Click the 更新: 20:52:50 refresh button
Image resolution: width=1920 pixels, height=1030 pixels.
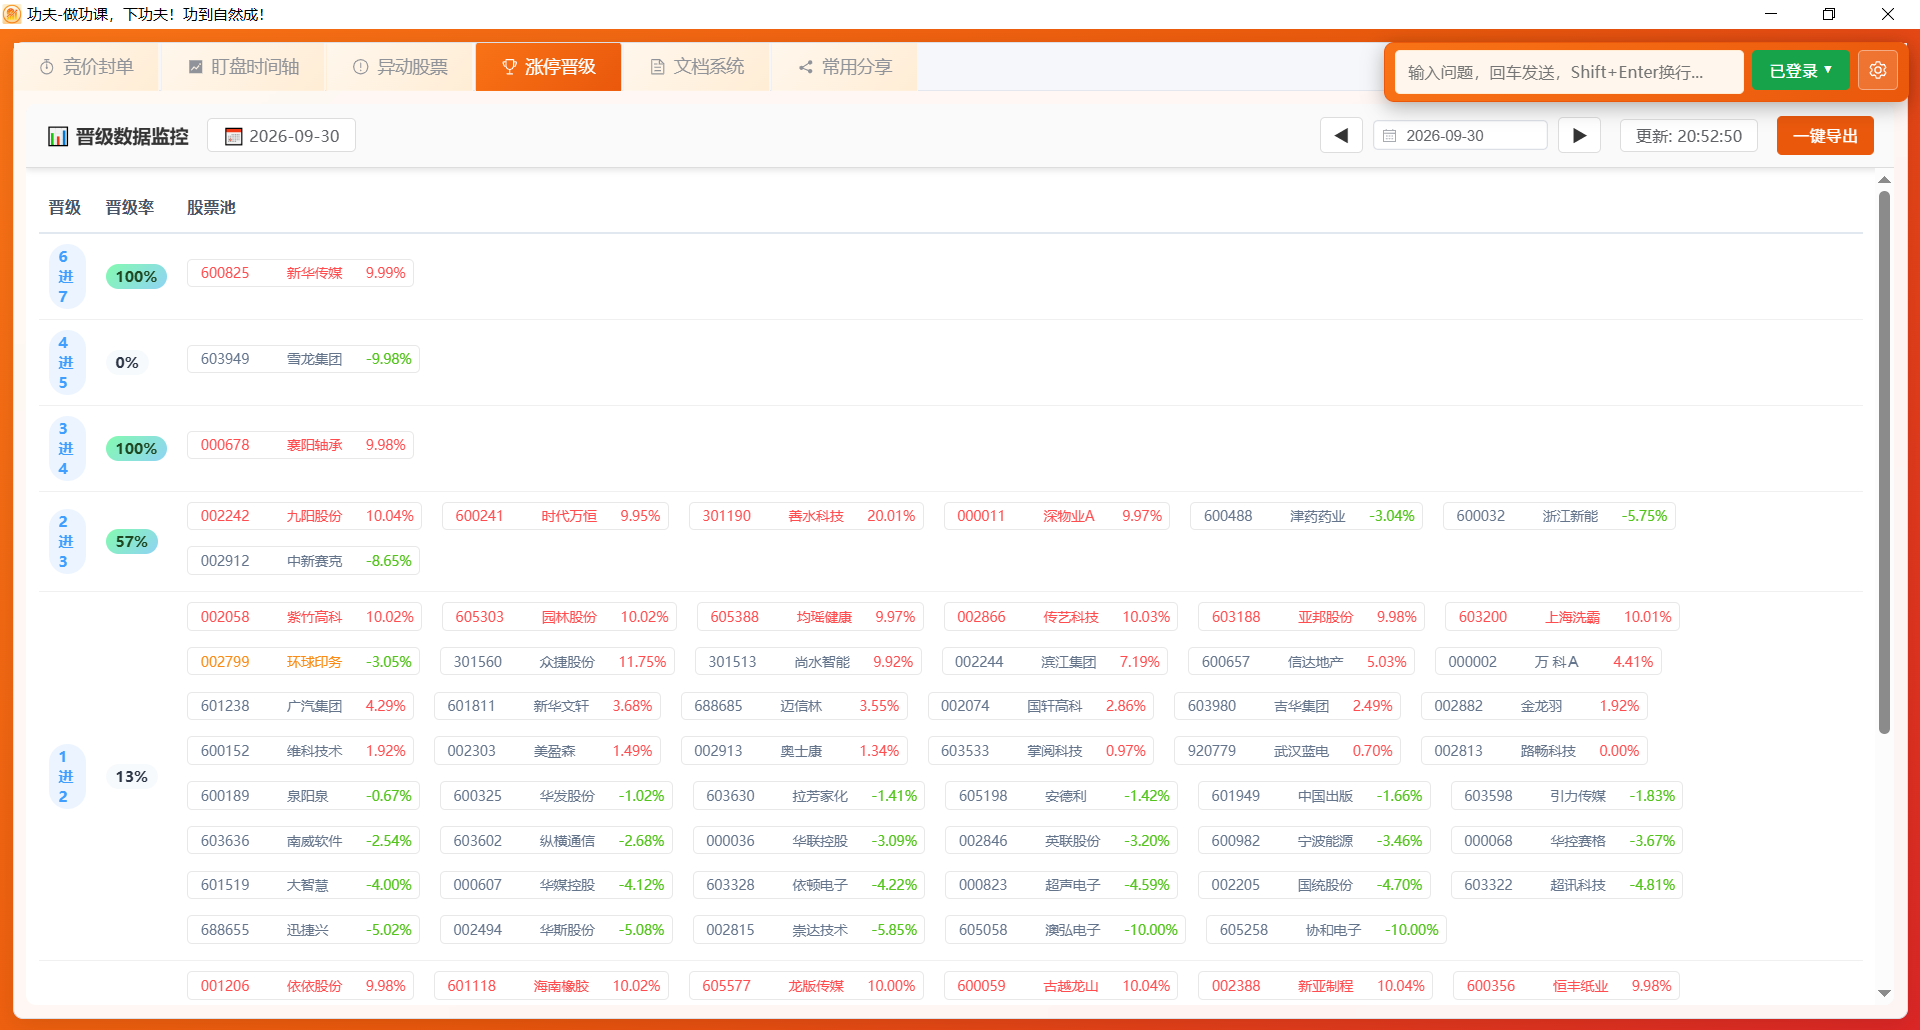pyautogui.click(x=1689, y=136)
